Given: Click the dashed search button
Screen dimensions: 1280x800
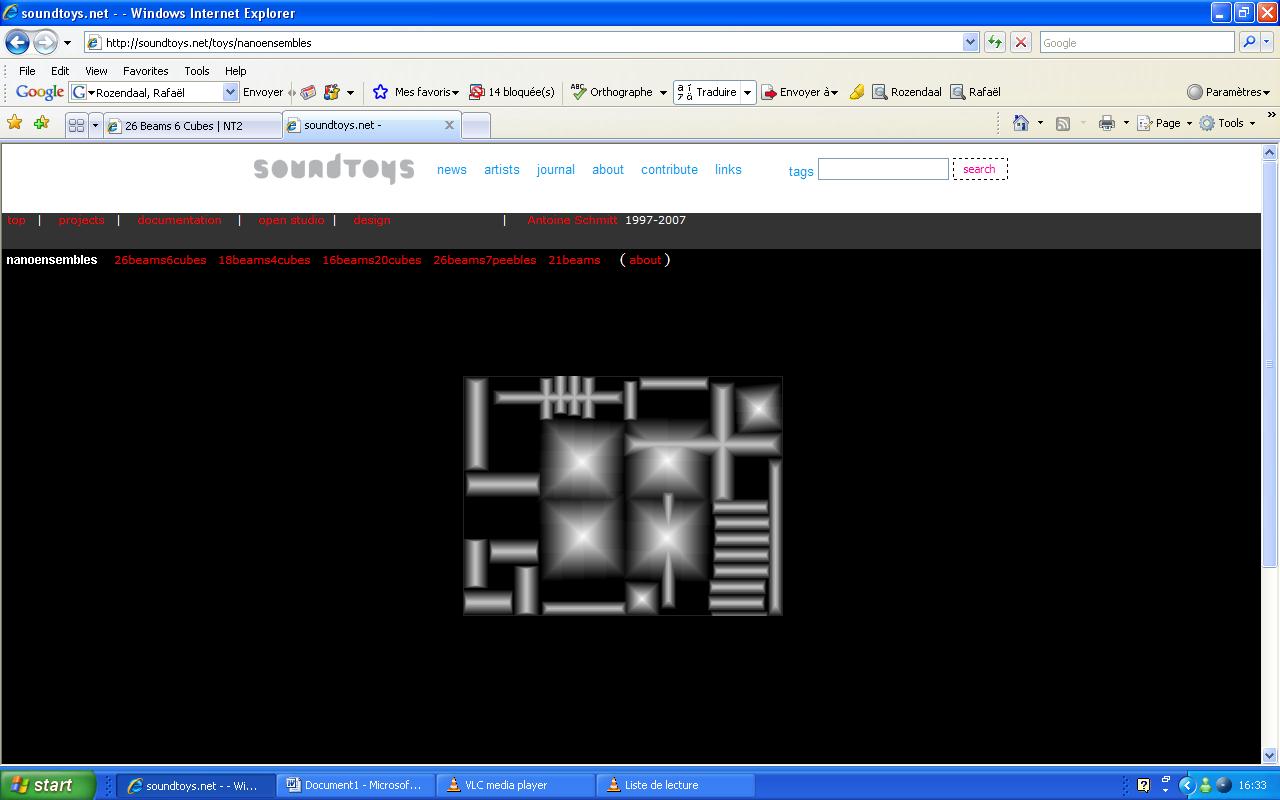Looking at the screenshot, I should (x=980, y=169).
